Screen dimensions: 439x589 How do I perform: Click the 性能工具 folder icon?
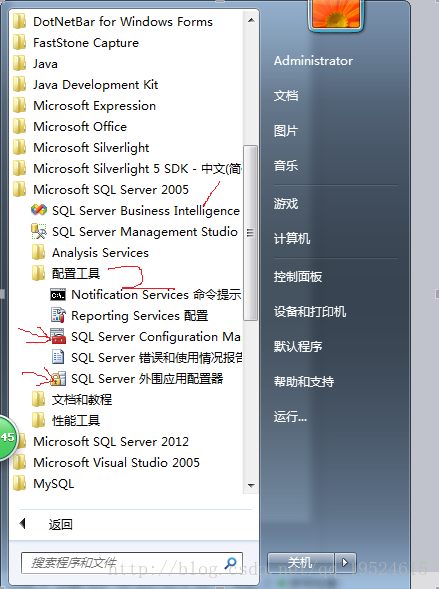pos(38,420)
